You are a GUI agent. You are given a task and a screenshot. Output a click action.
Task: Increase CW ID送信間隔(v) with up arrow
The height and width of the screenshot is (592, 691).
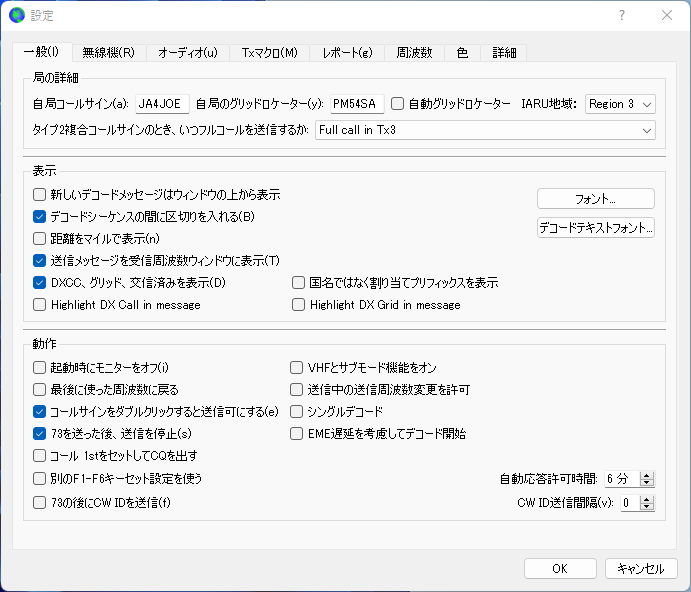[646, 499]
